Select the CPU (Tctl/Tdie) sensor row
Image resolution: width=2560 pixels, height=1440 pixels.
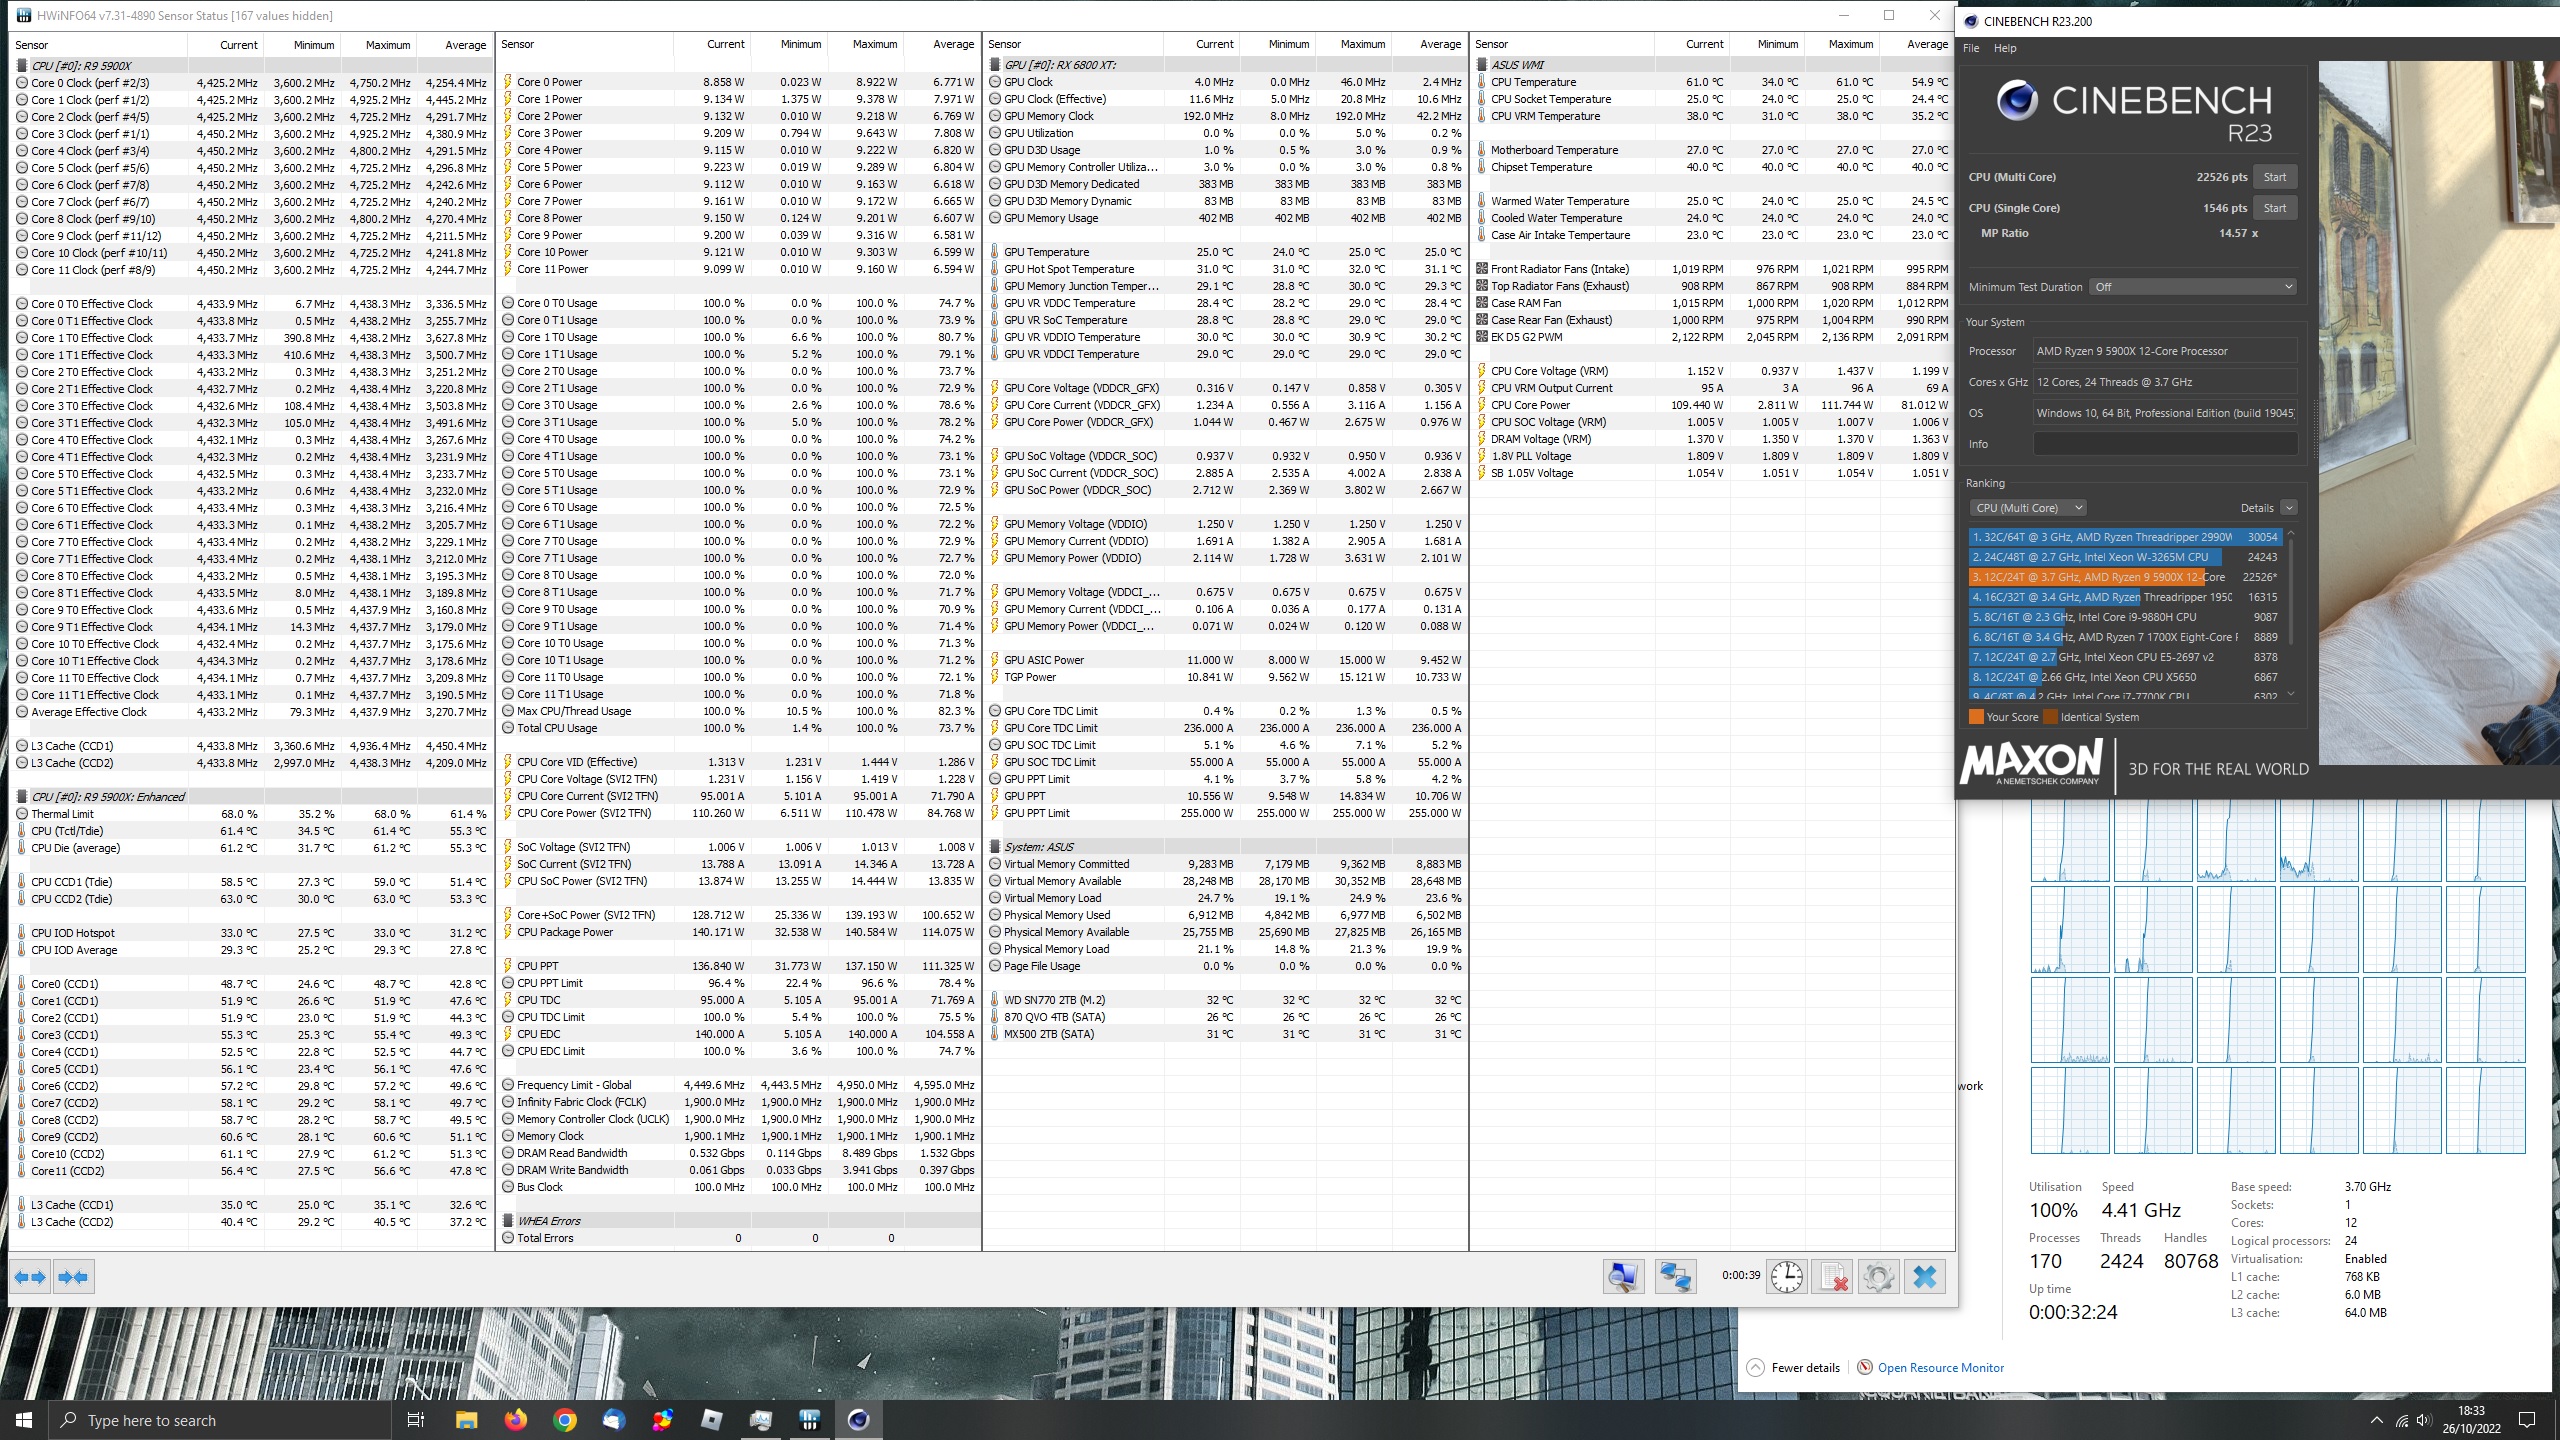click(x=252, y=831)
